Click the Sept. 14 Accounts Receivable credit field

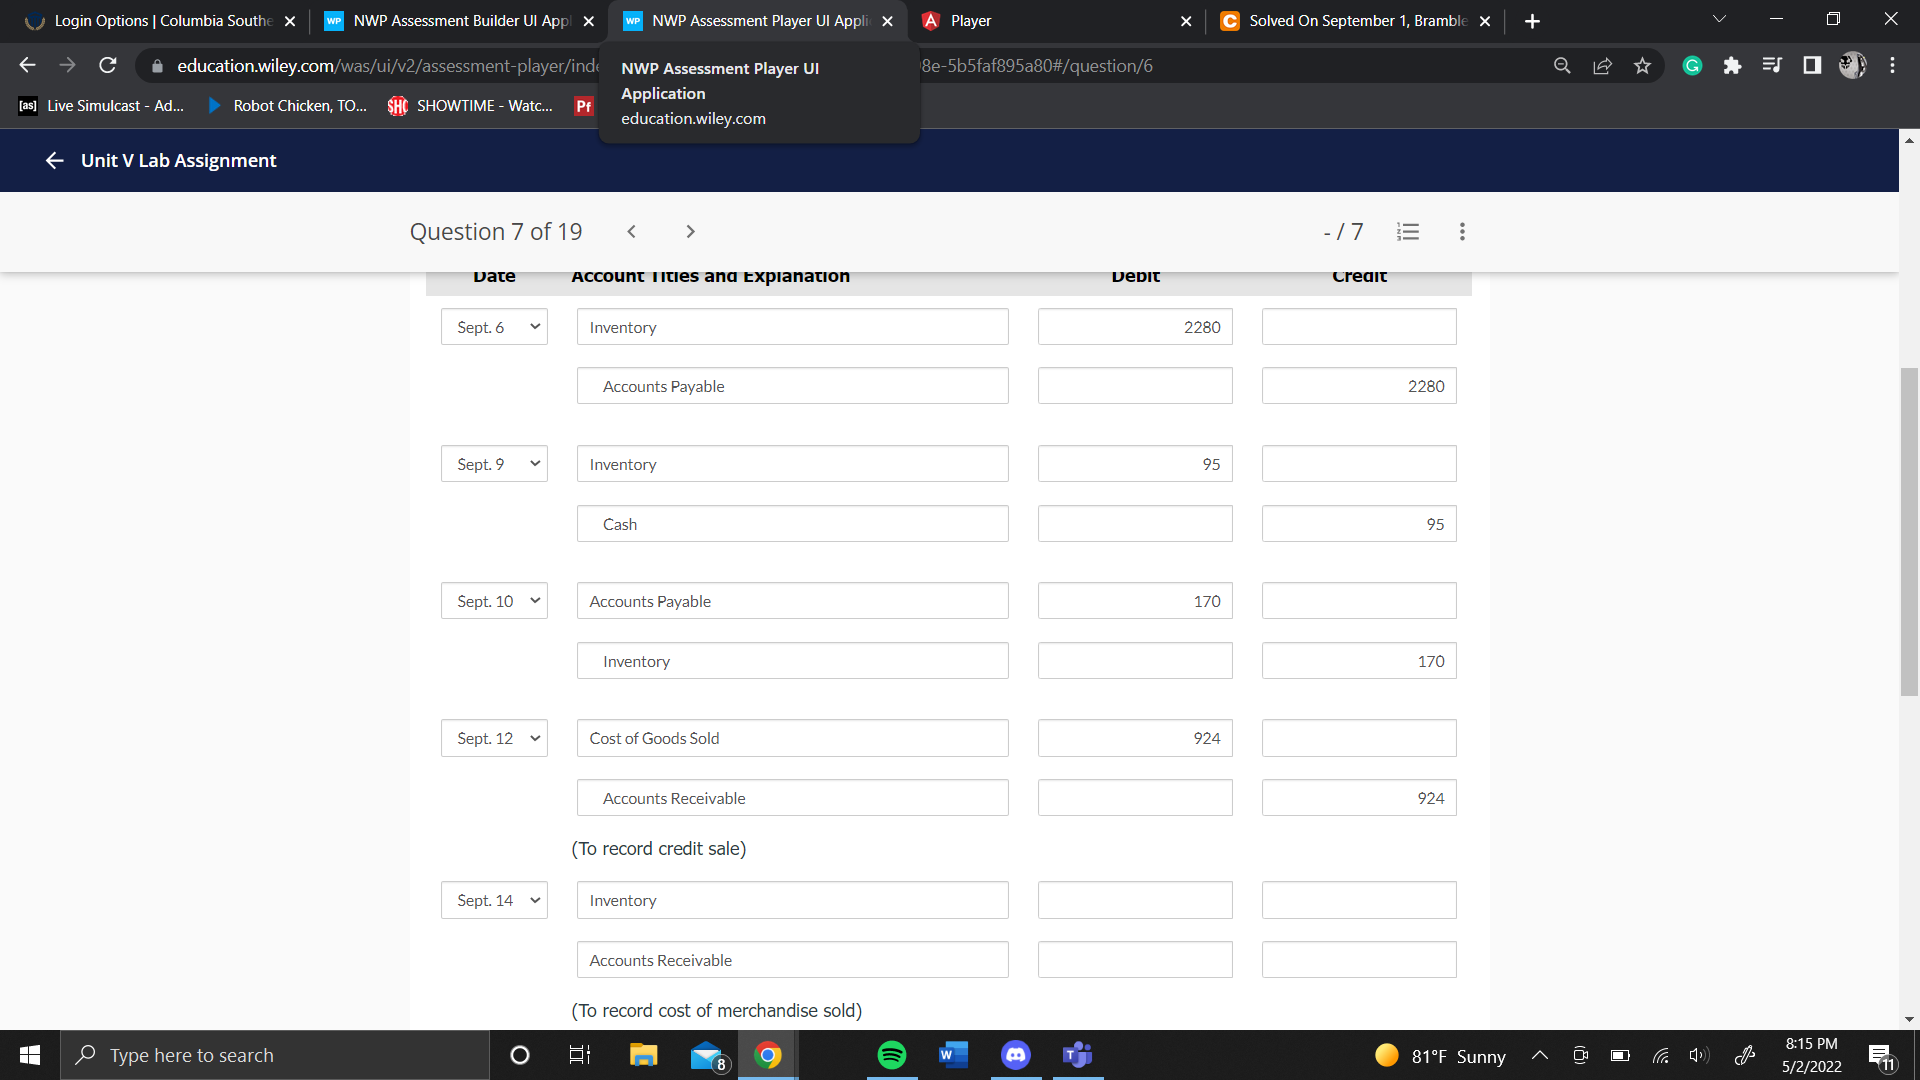pyautogui.click(x=1358, y=960)
